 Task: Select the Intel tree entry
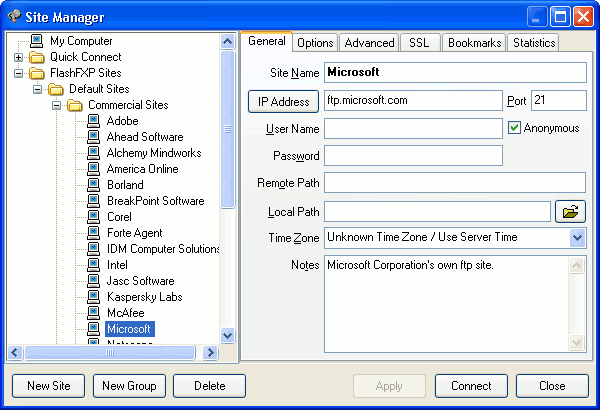(117, 265)
